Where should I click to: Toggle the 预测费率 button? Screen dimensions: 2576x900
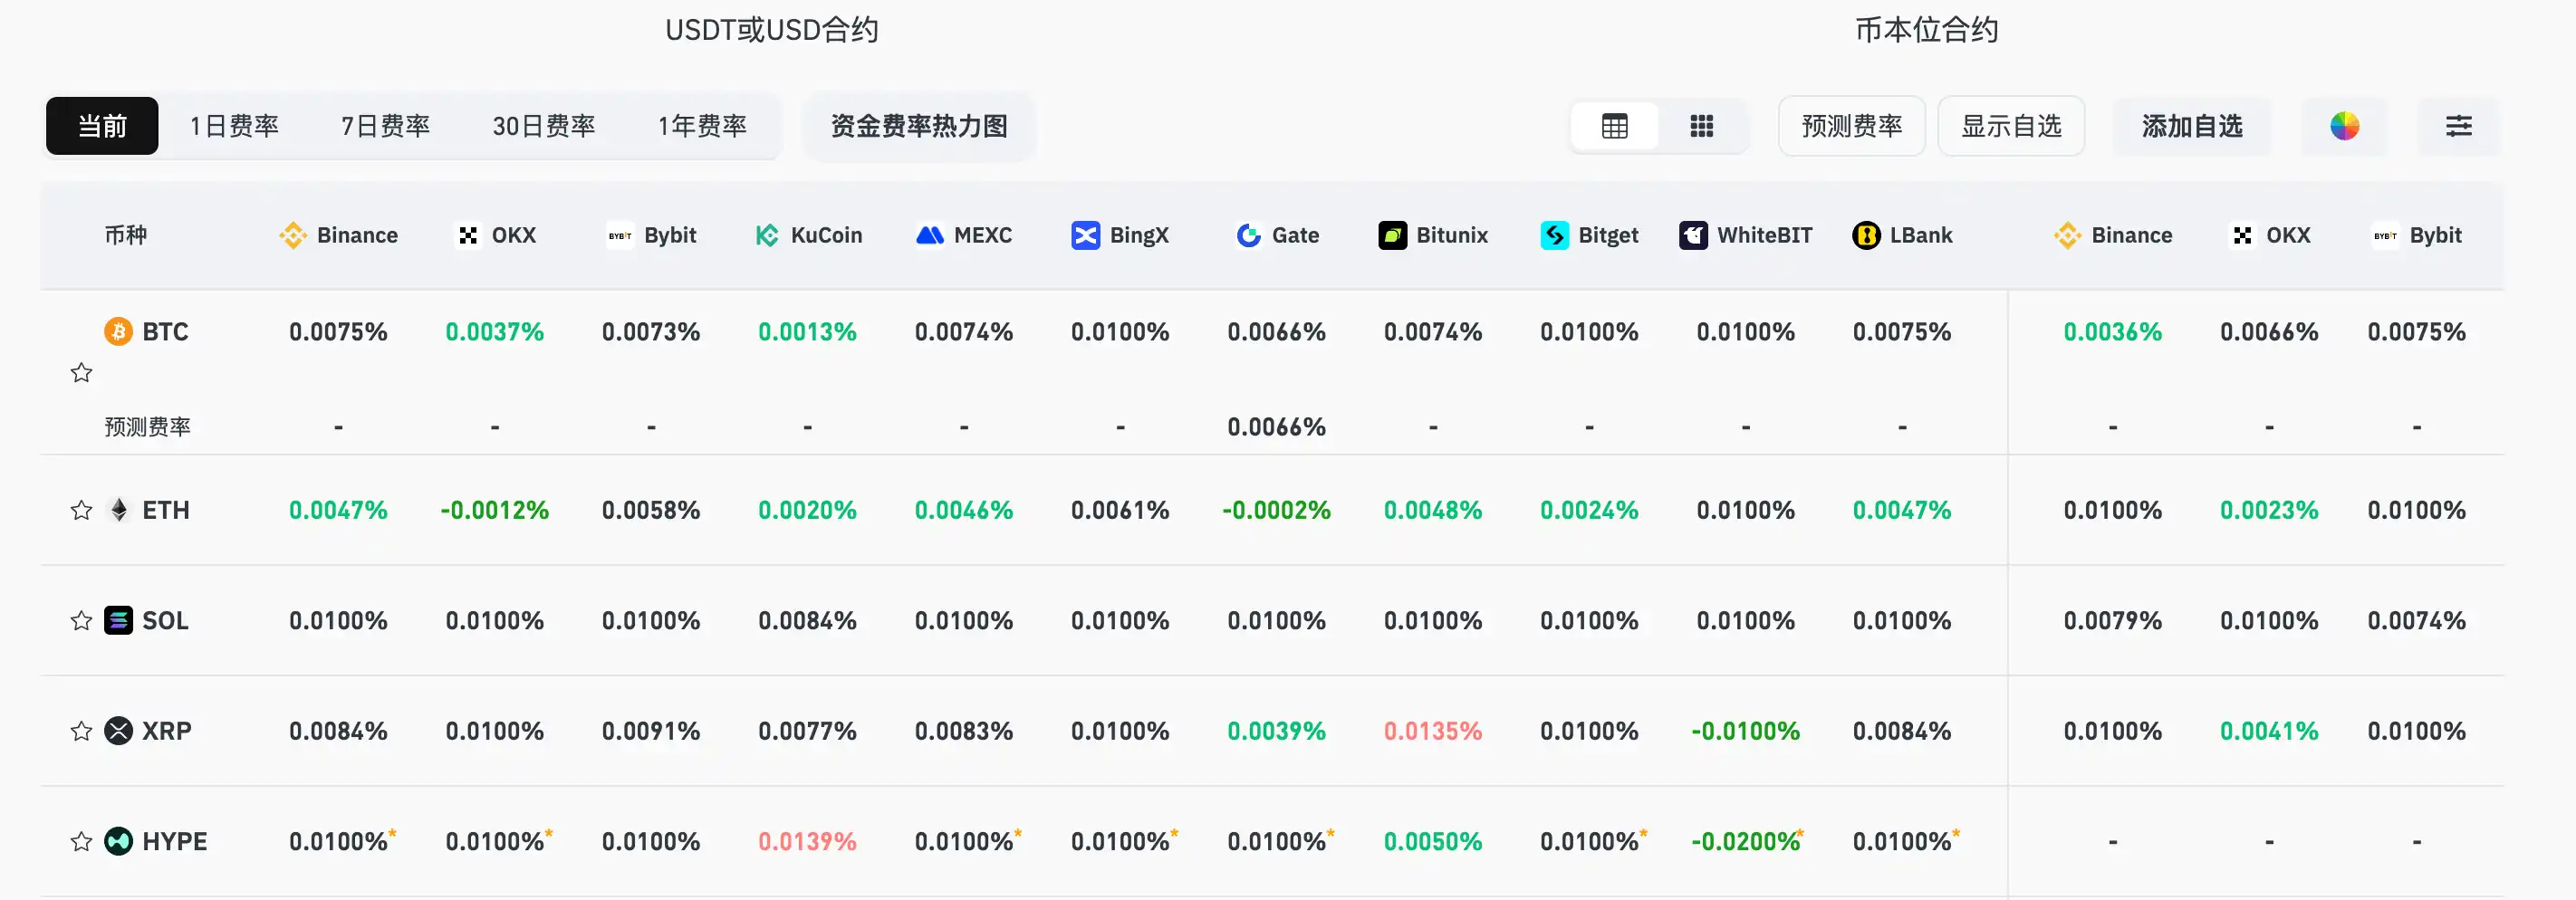[x=1851, y=126]
